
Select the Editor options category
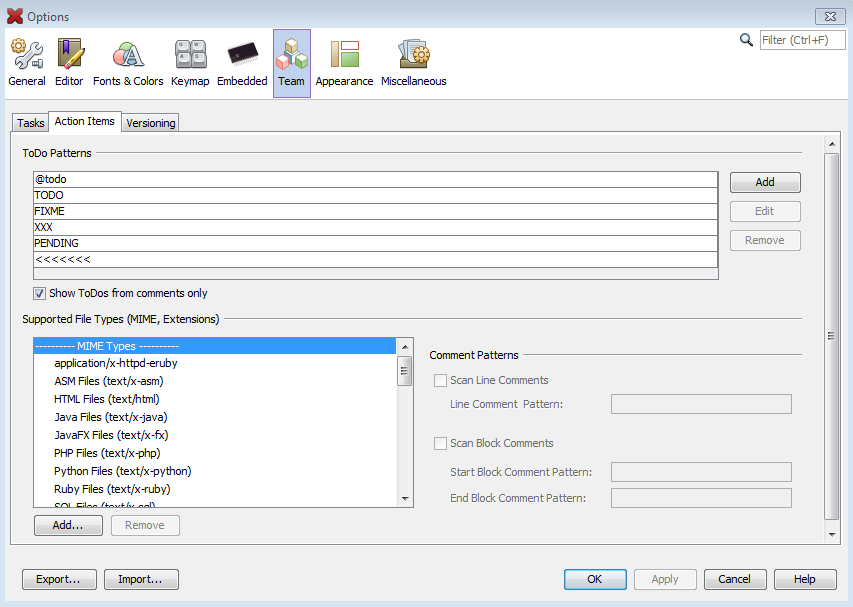click(x=69, y=63)
